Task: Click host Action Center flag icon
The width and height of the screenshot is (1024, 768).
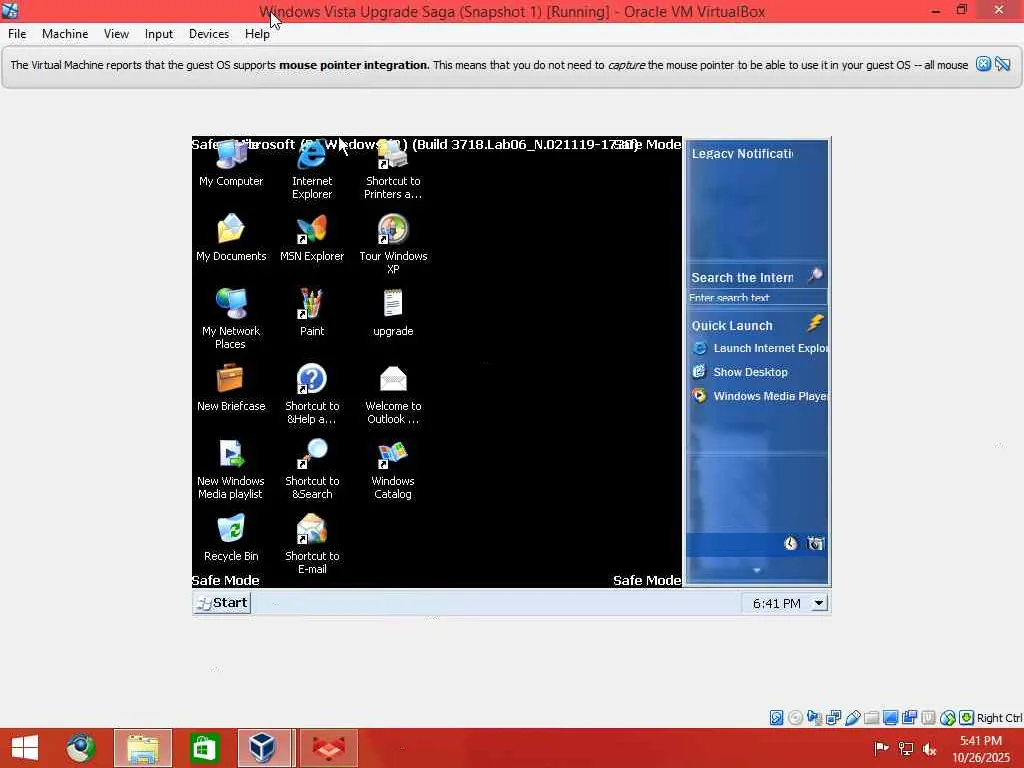Action: 881,748
